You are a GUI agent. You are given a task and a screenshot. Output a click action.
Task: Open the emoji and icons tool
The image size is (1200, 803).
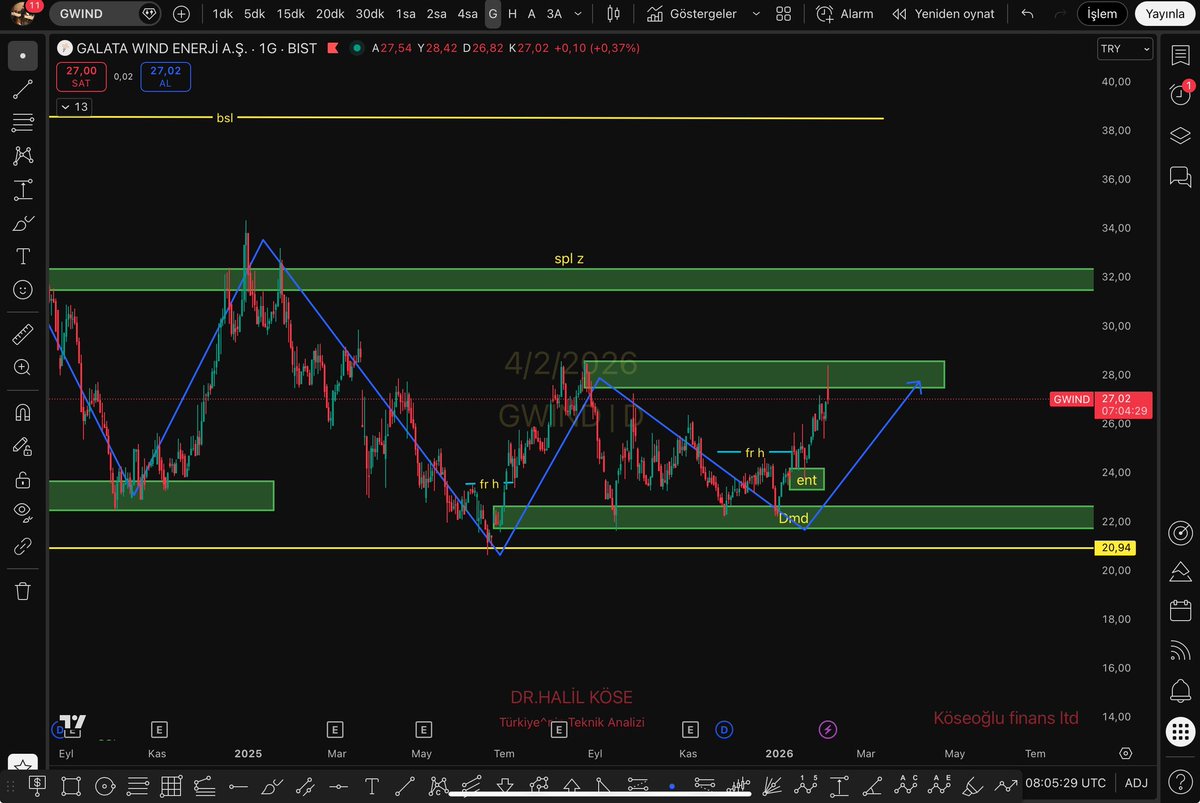point(22,289)
